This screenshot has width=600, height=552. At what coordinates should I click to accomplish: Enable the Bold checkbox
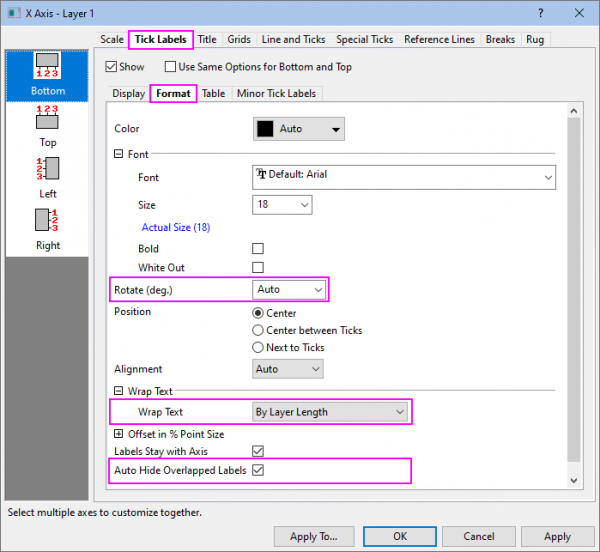click(x=258, y=248)
